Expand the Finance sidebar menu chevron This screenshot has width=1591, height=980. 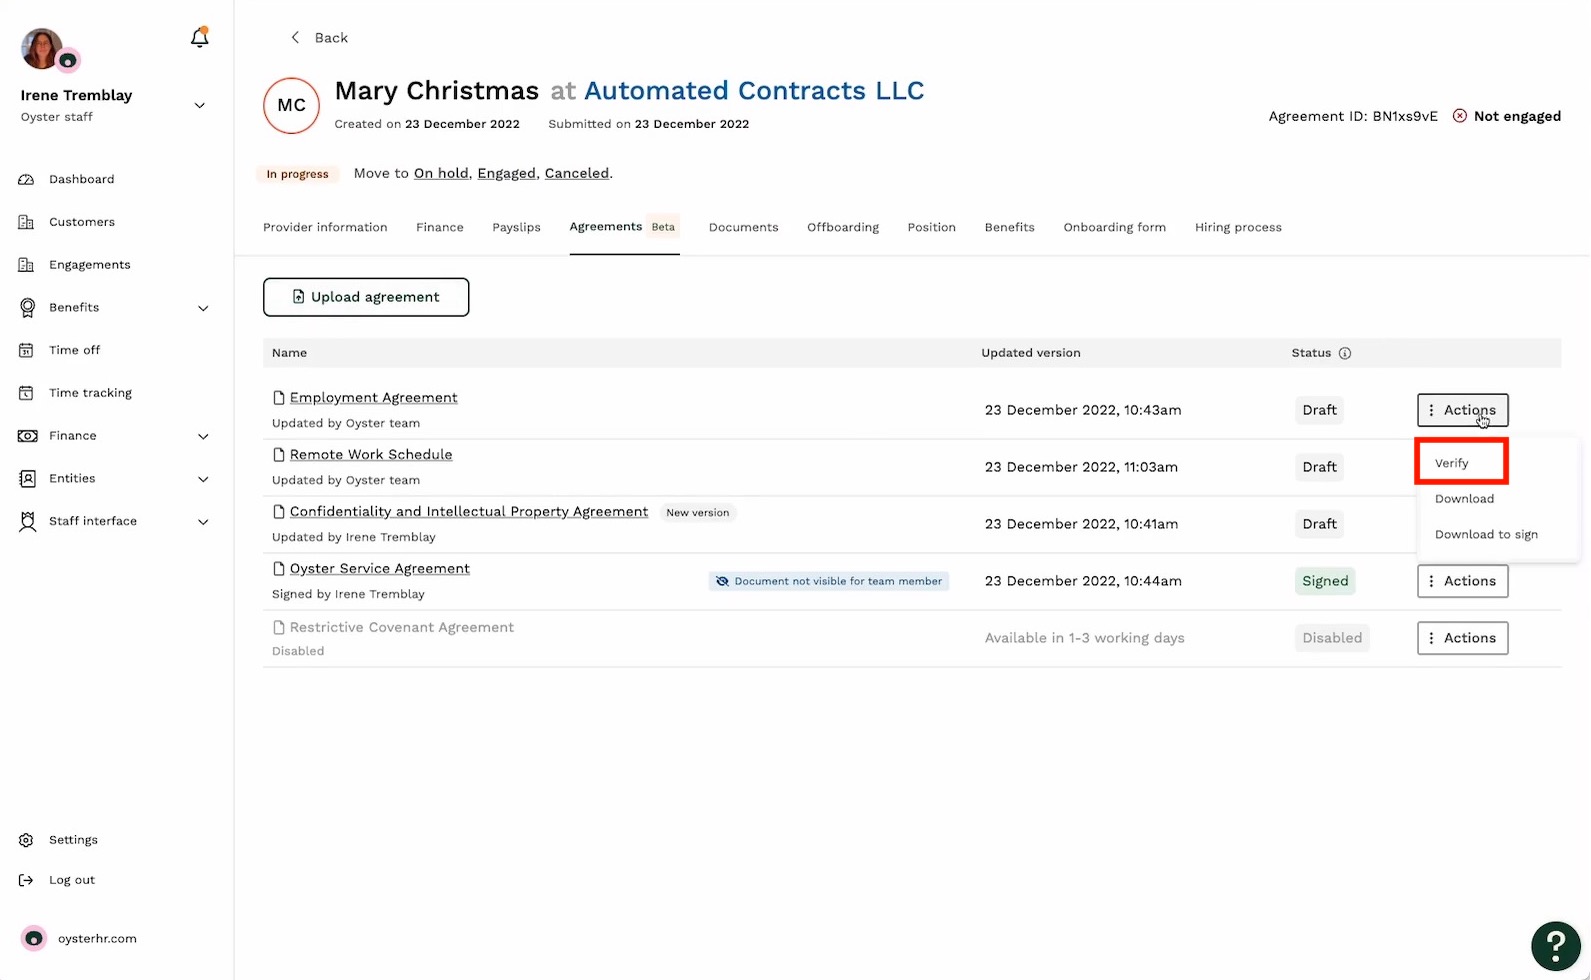[203, 436]
